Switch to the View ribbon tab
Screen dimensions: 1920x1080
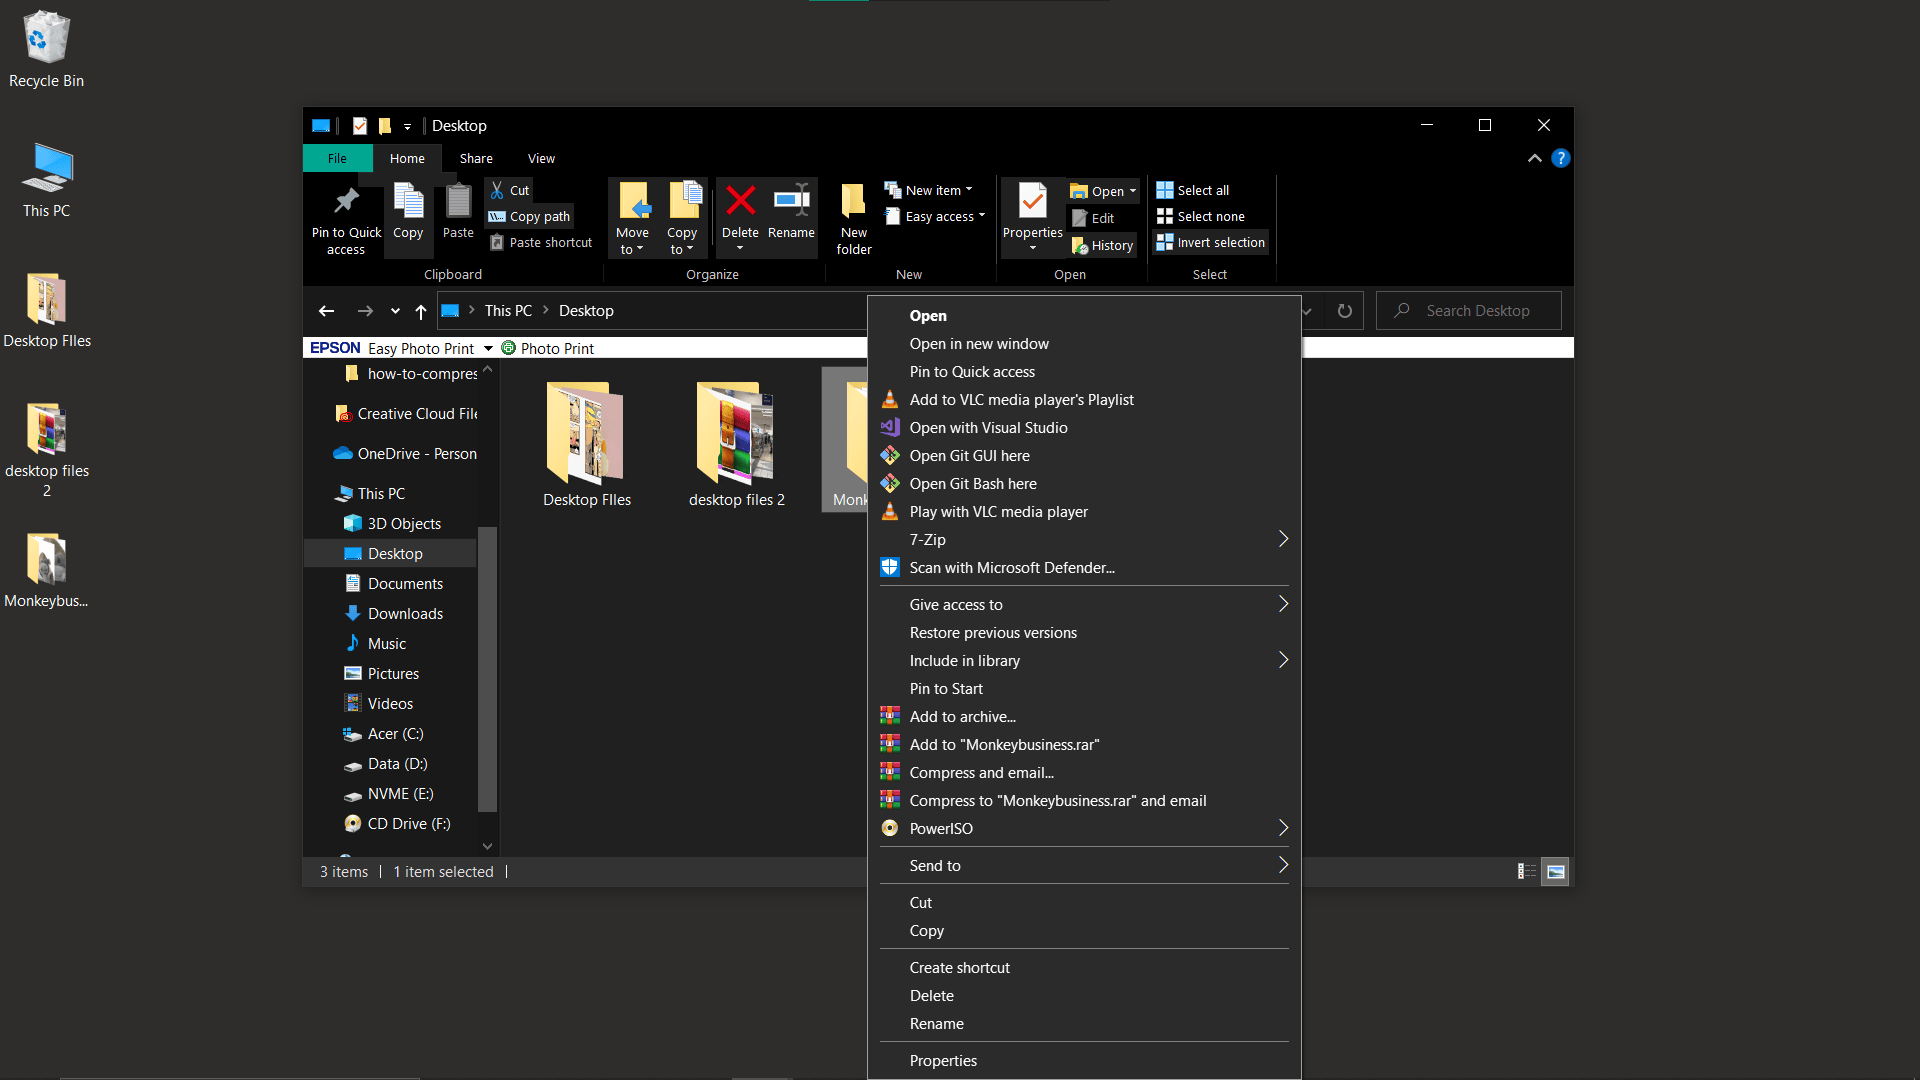click(x=541, y=159)
